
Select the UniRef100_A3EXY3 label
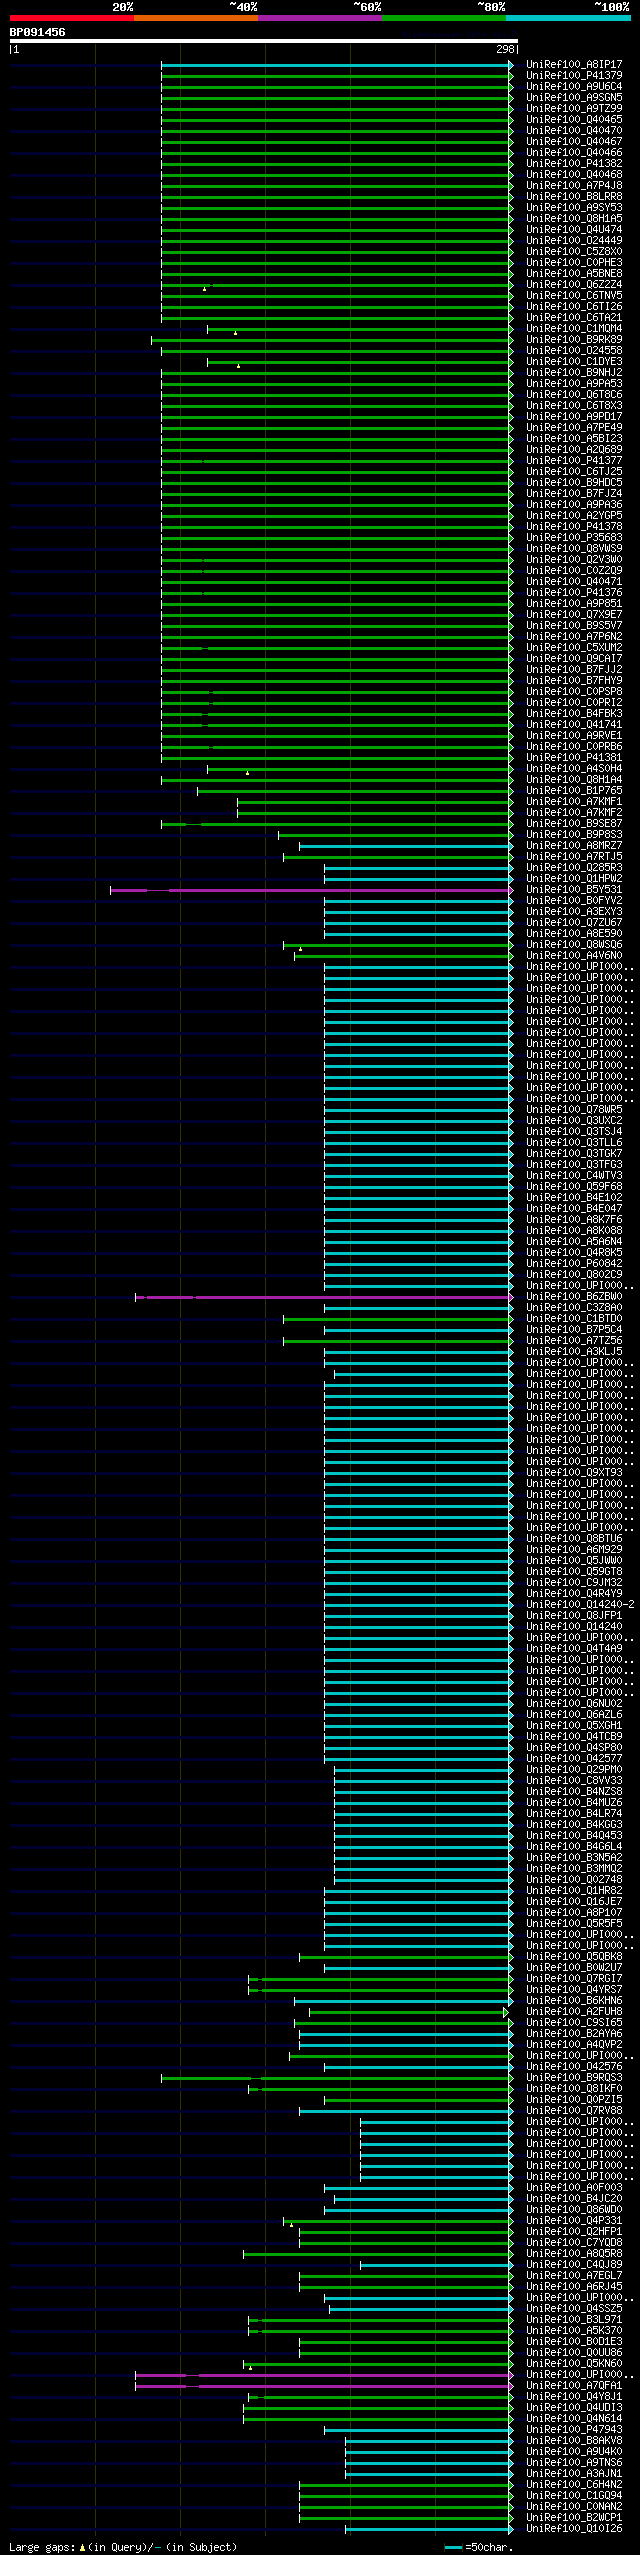coord(574,912)
